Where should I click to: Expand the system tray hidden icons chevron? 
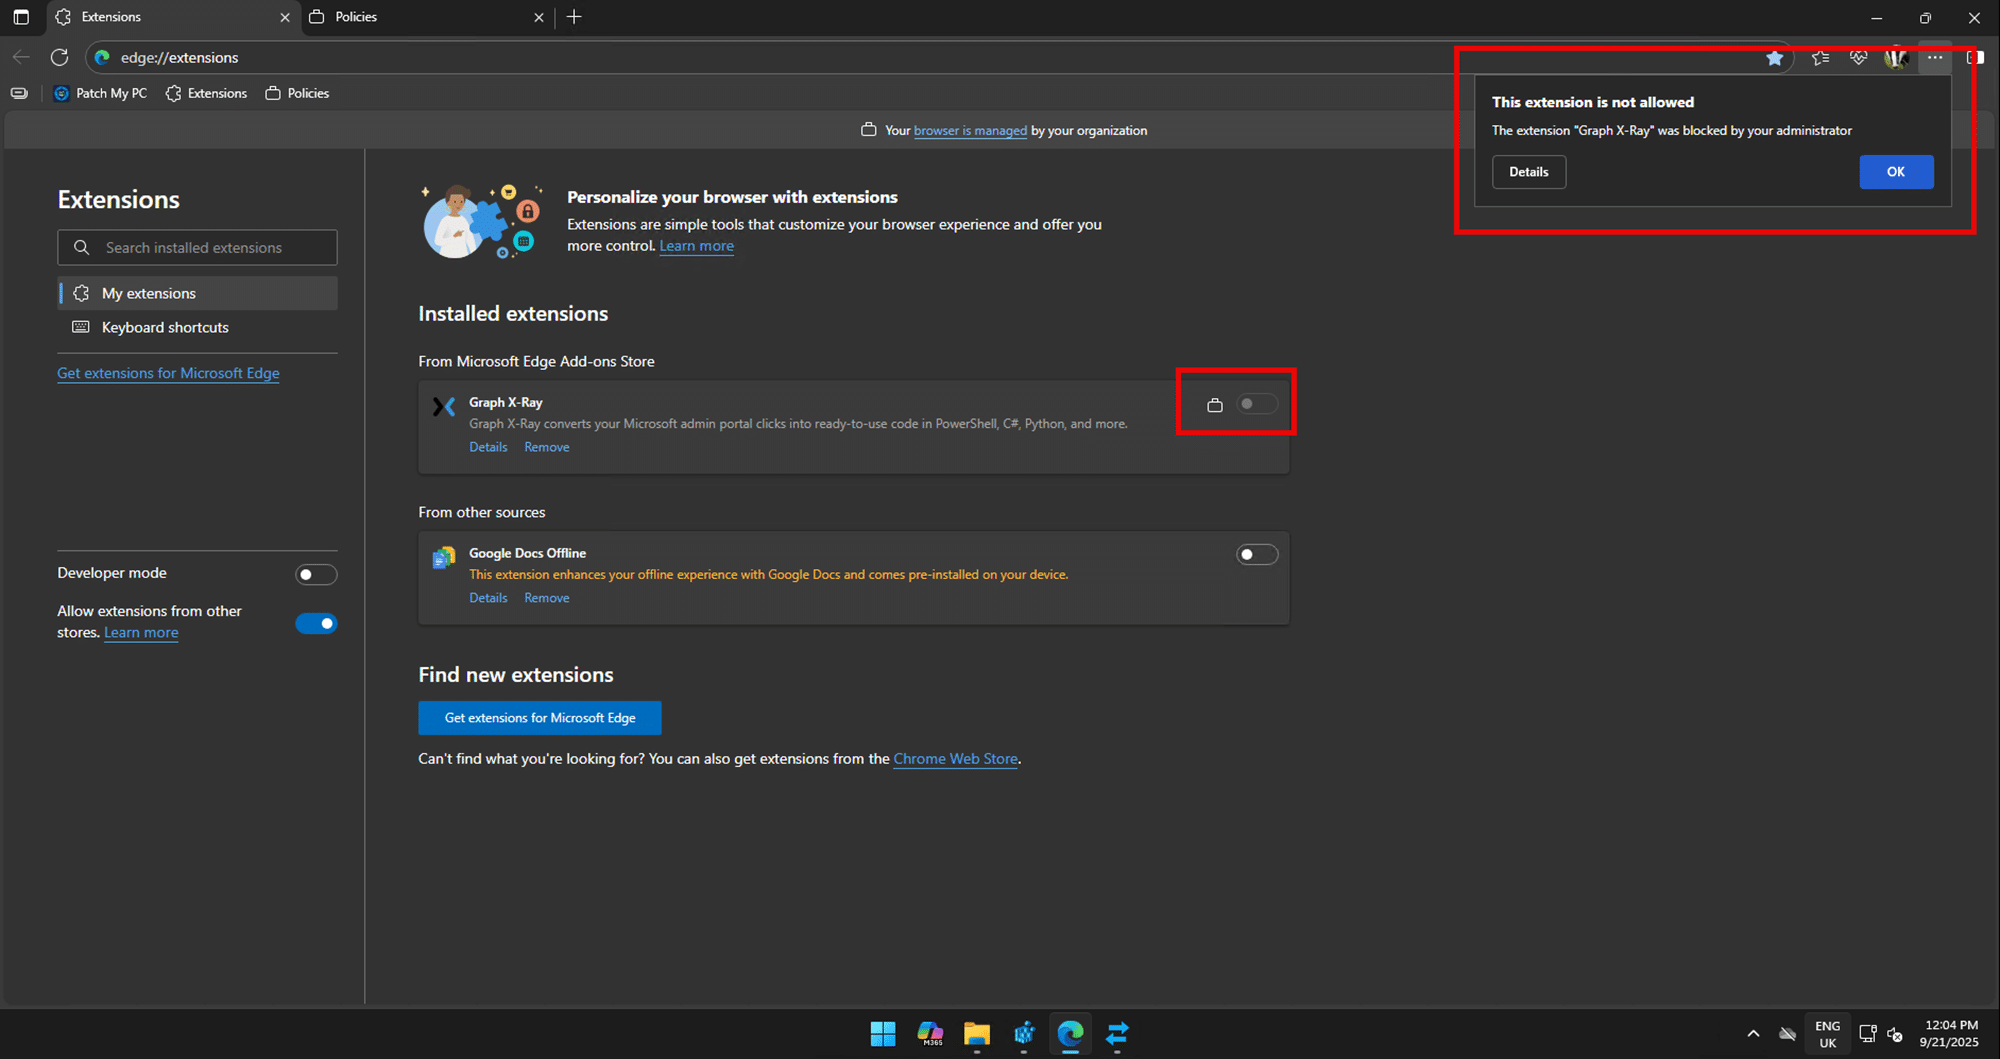pos(1753,1034)
